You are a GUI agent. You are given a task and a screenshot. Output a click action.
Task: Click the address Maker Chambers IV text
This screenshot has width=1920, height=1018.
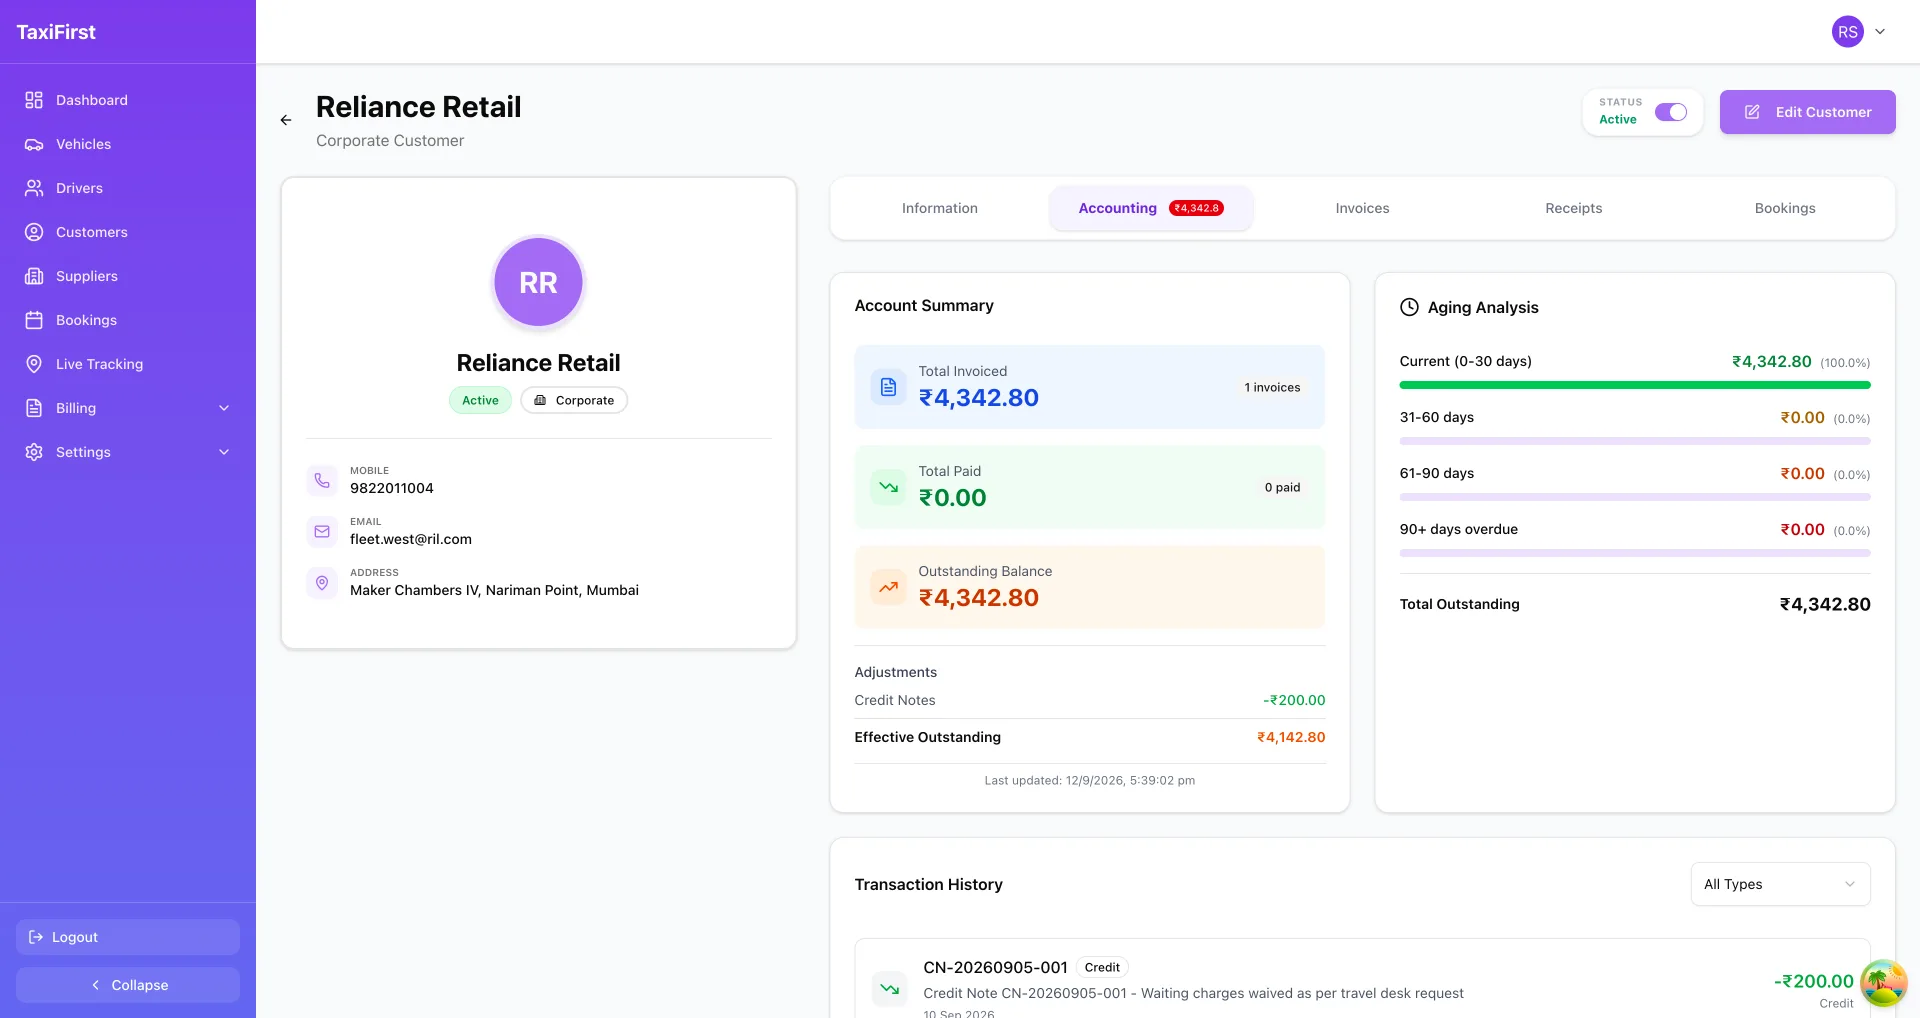[494, 590]
